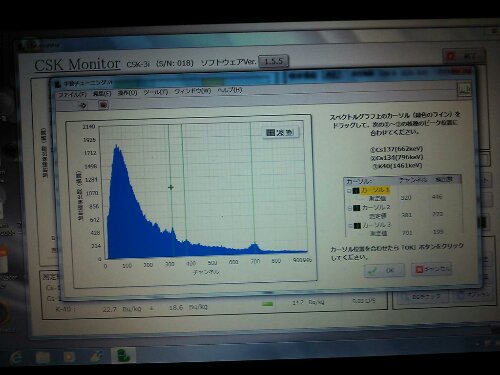Confirm cursor positions with OK button
Screen dimensions: 500x375
[x=385, y=270]
